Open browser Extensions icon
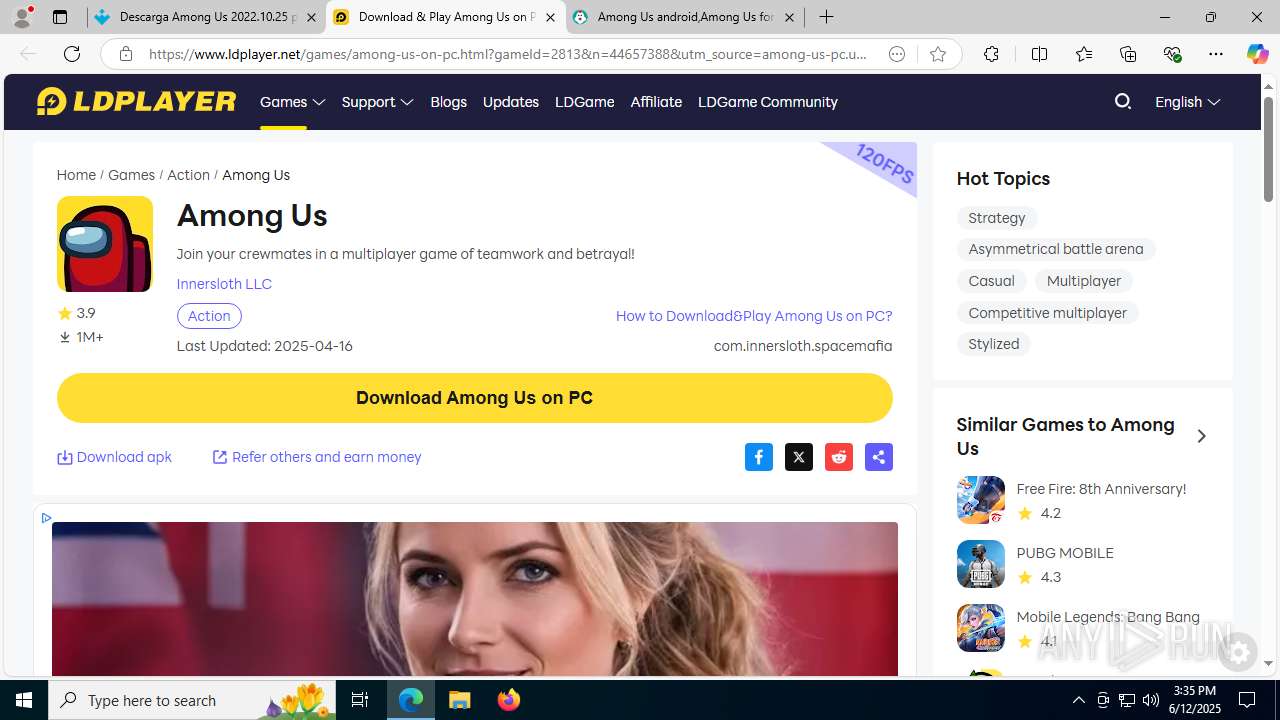Screen dimensions: 1280x720 991,54
